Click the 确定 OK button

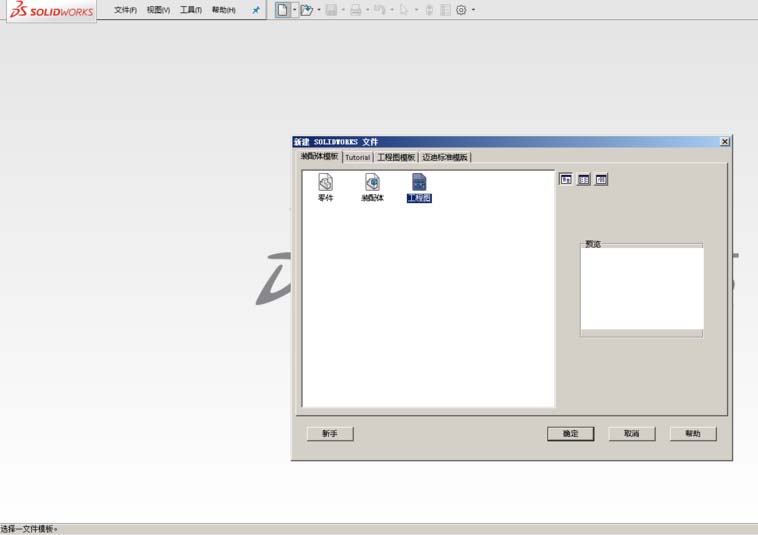tap(570, 434)
